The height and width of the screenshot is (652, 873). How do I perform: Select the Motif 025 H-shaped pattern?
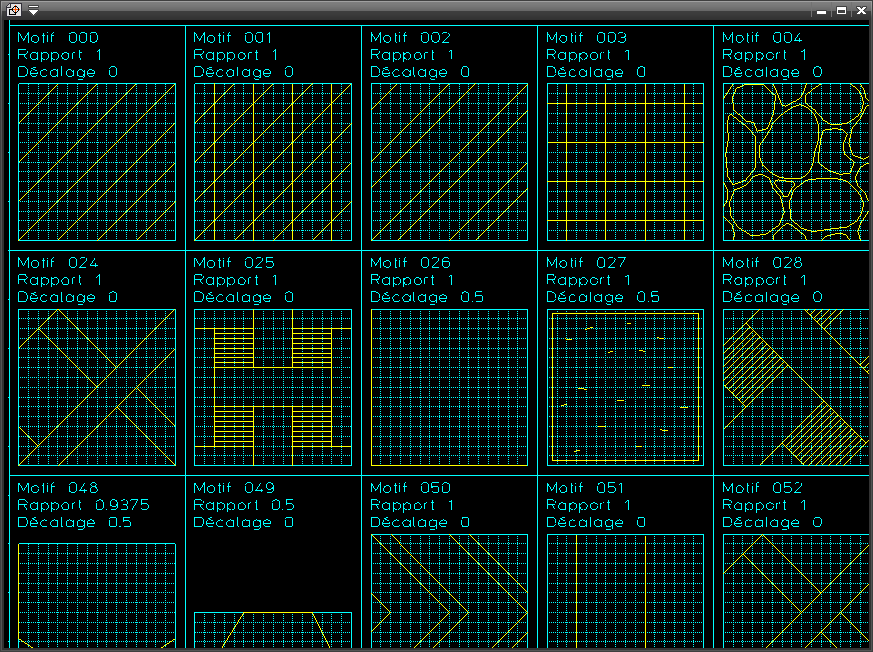273,388
